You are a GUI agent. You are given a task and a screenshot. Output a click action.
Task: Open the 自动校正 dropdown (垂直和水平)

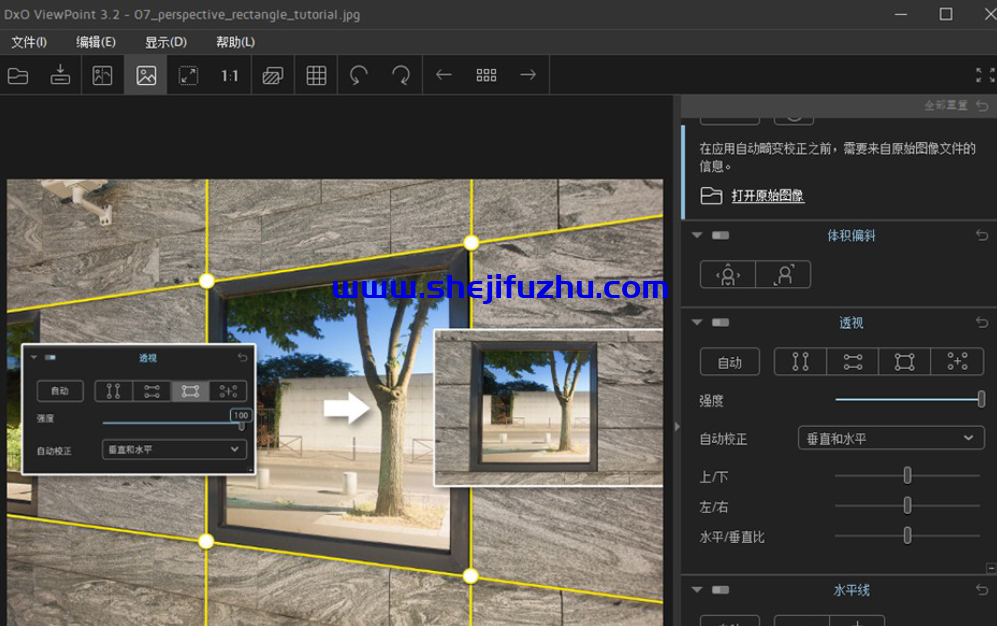click(891, 438)
